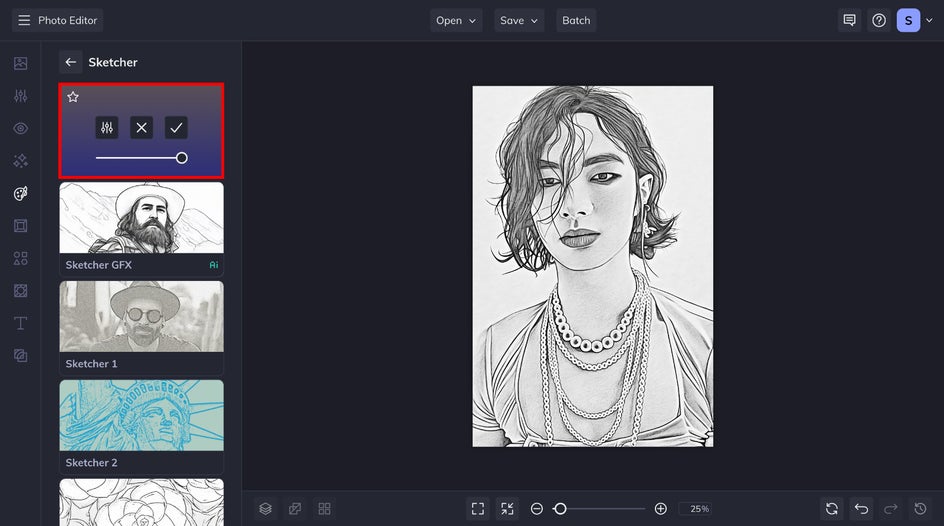Open the effect settings sliders button
This screenshot has width=944, height=526.
[x=107, y=128]
